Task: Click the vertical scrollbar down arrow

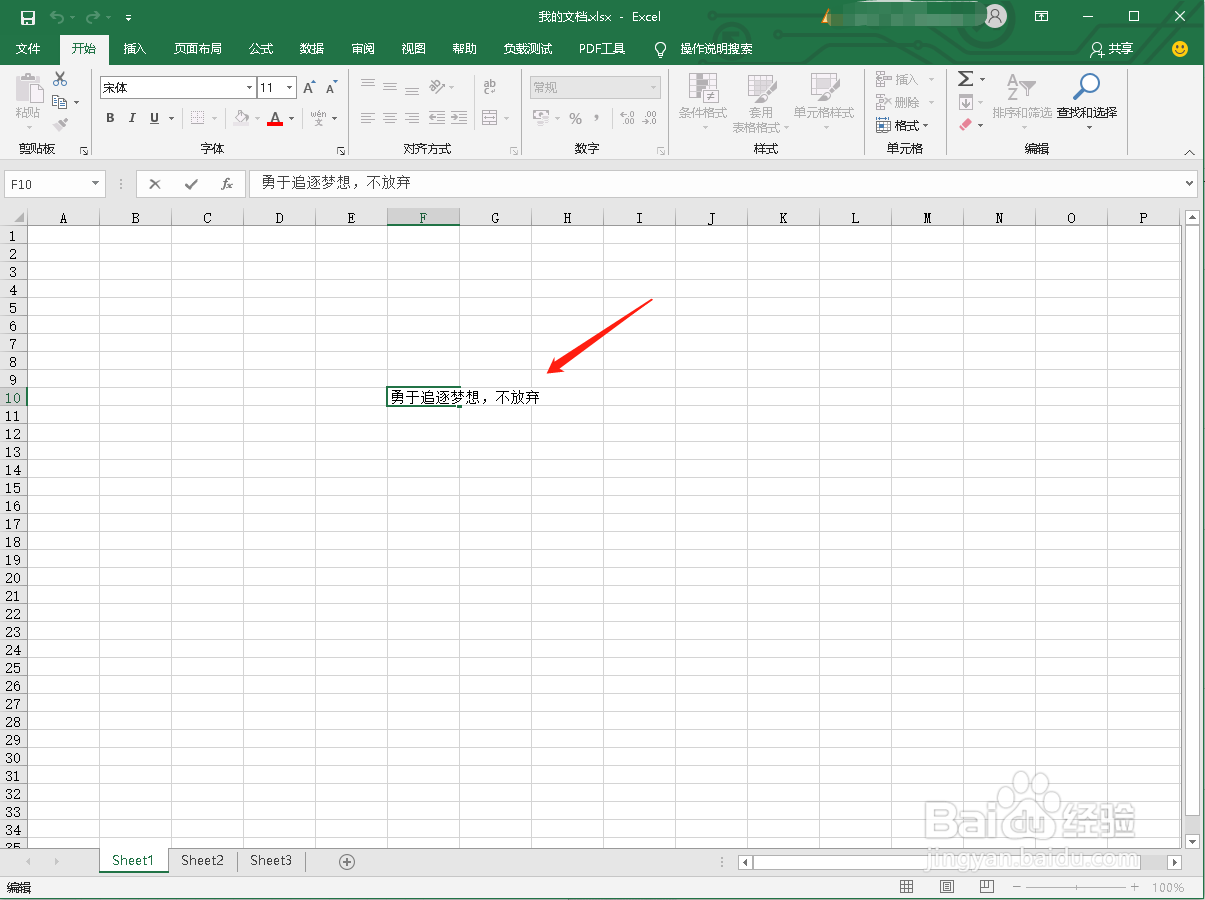Action: coord(1192,842)
